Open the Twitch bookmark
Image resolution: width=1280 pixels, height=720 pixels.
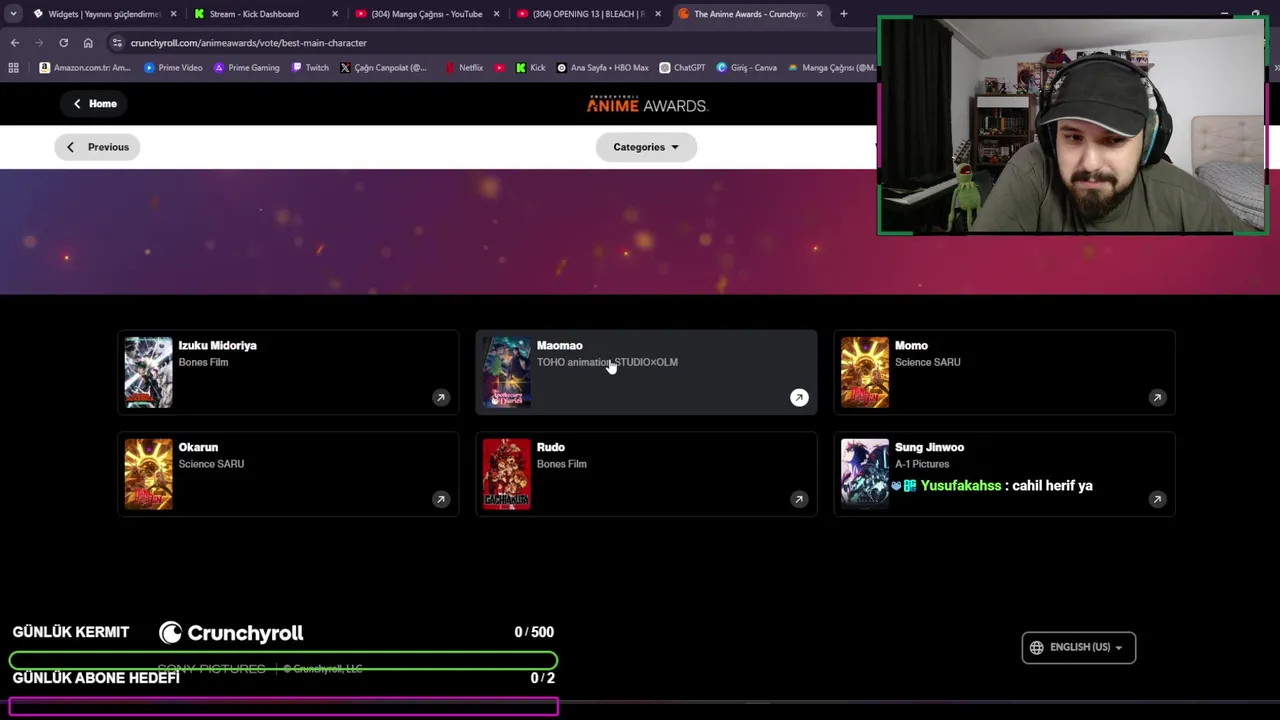click(x=310, y=68)
